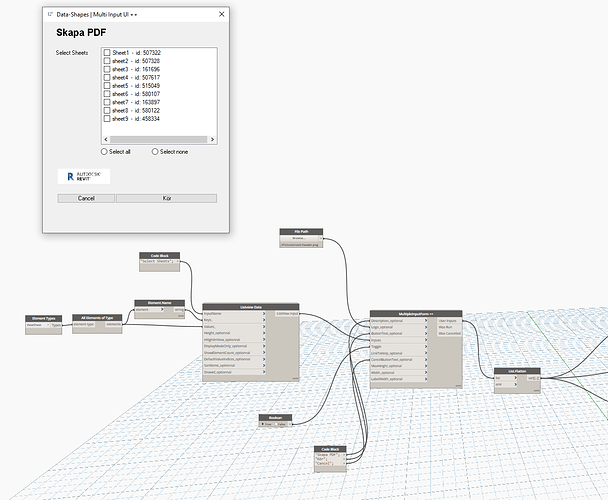The width and height of the screenshot is (608, 500).
Task: Click the Was Cancelled output port
Action: pos(449,334)
